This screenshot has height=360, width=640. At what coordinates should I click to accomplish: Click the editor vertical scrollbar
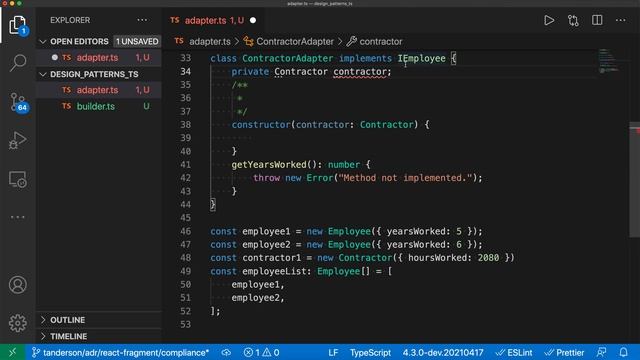(x=634, y=180)
